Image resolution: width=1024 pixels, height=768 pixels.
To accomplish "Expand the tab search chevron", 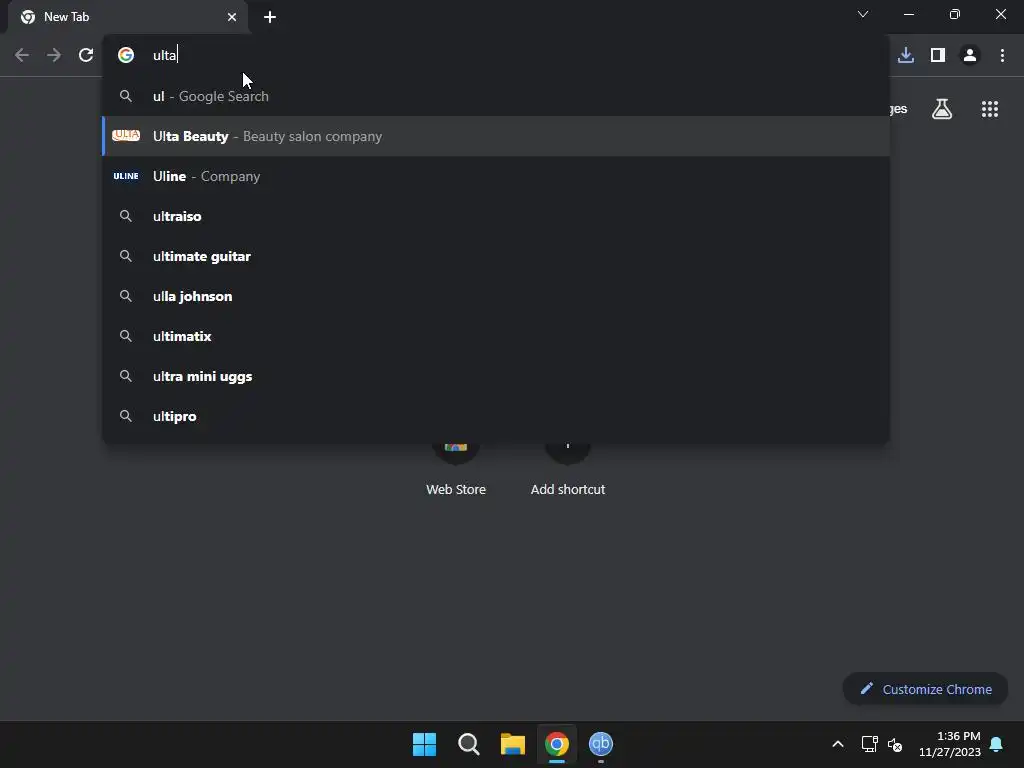I will [x=863, y=14].
